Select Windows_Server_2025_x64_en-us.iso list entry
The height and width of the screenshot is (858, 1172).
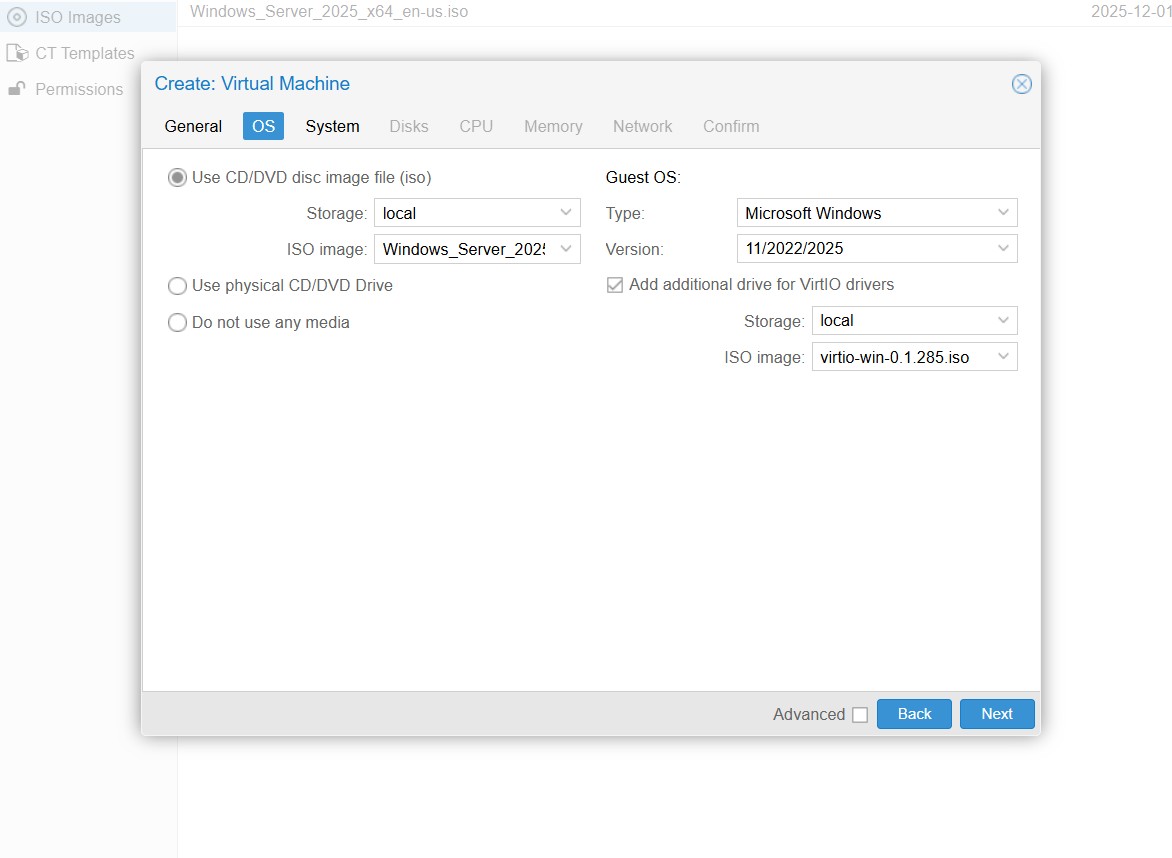click(329, 12)
